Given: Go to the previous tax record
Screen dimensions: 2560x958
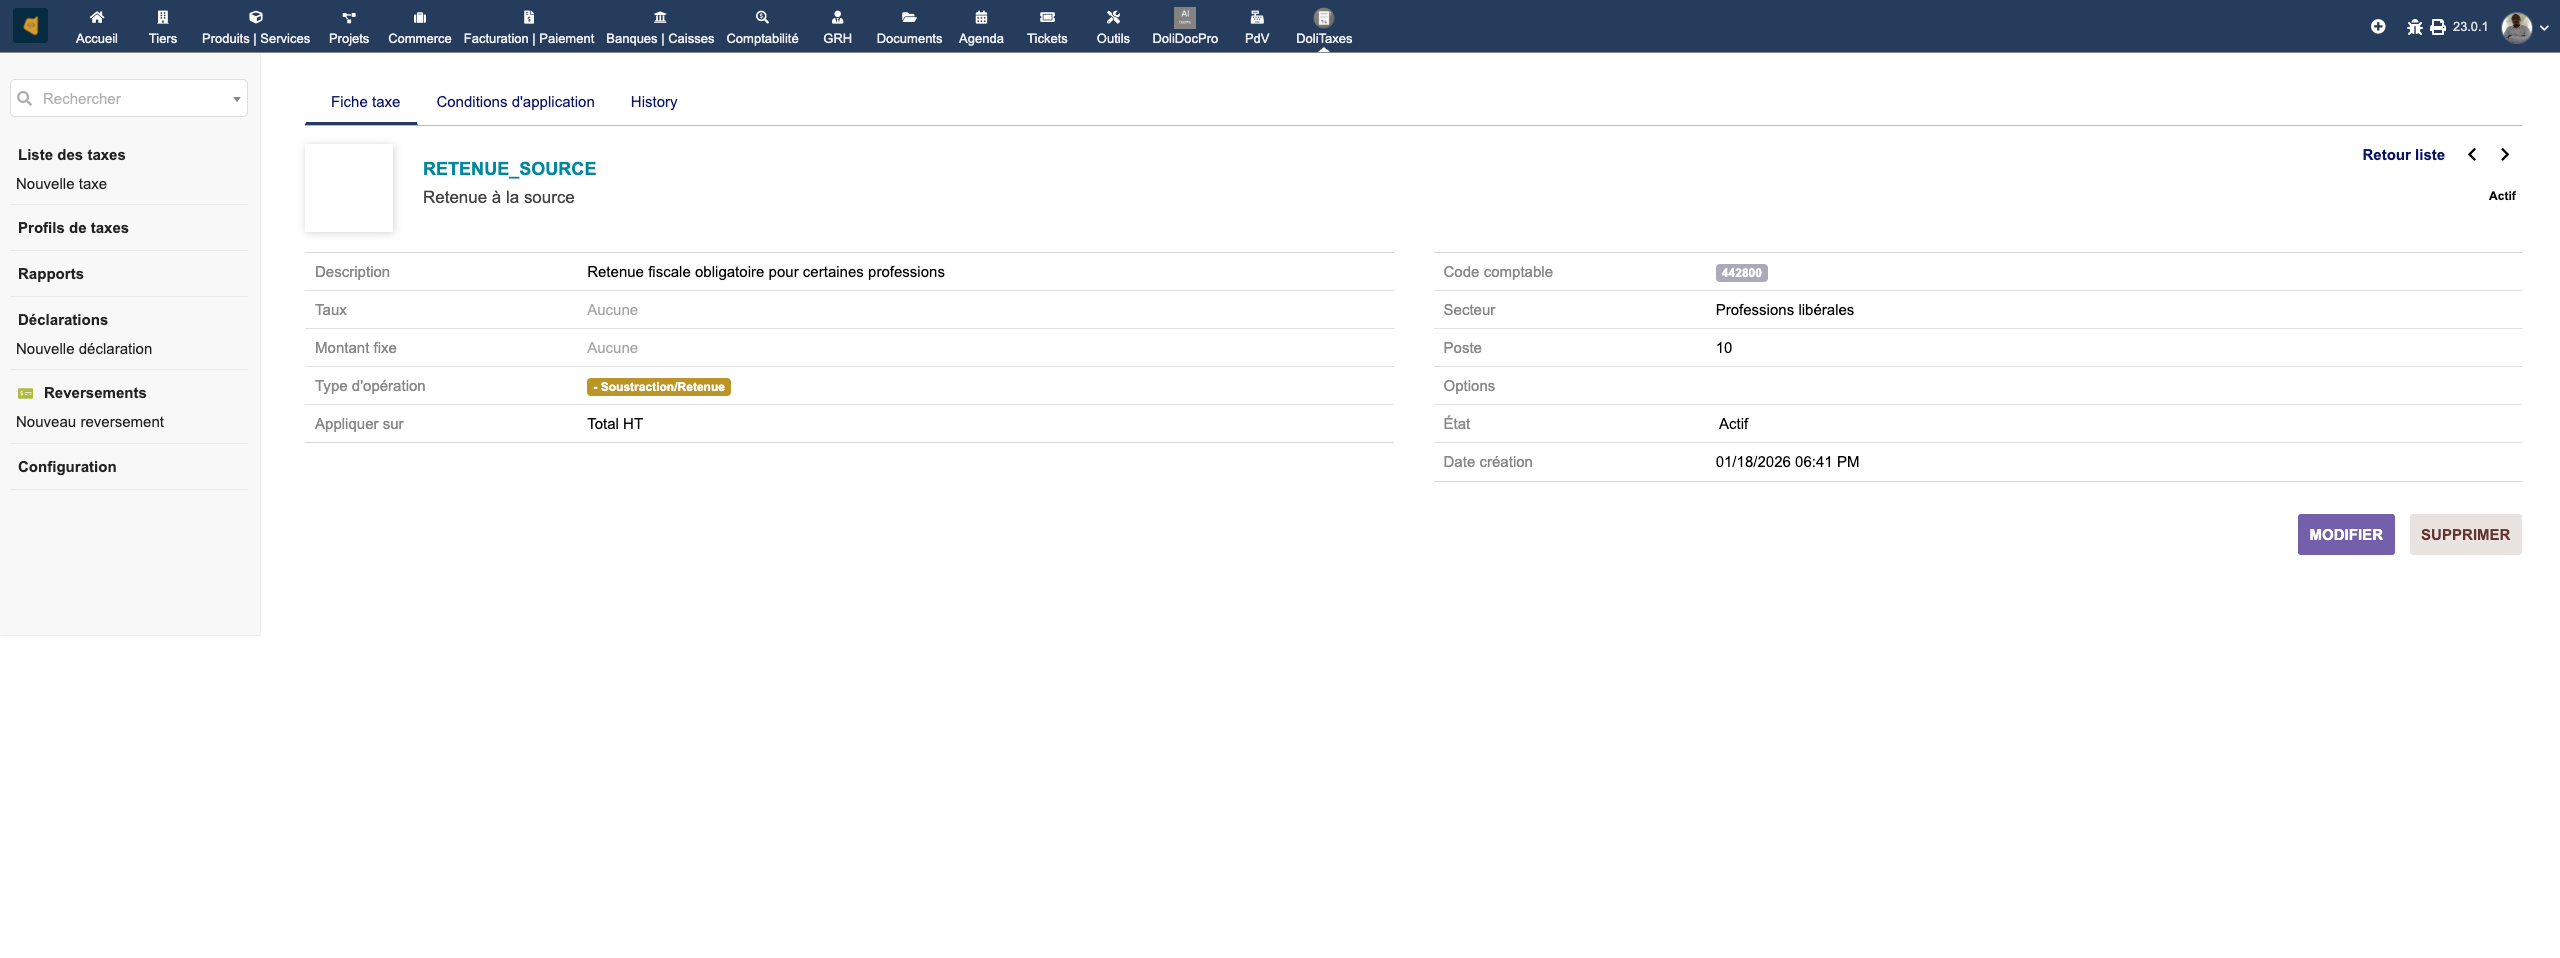Looking at the screenshot, I should (2472, 155).
